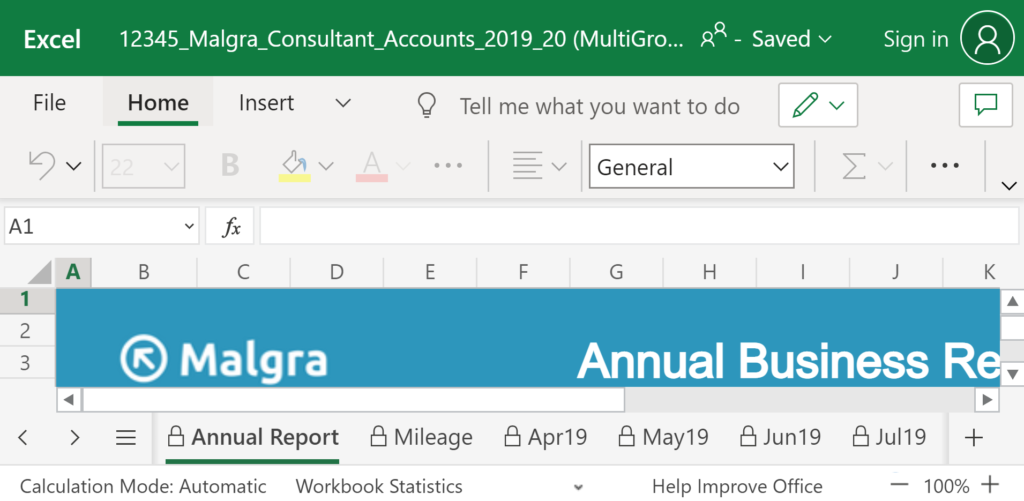
Task: Open the font size 22 box
Action: pos(144,167)
